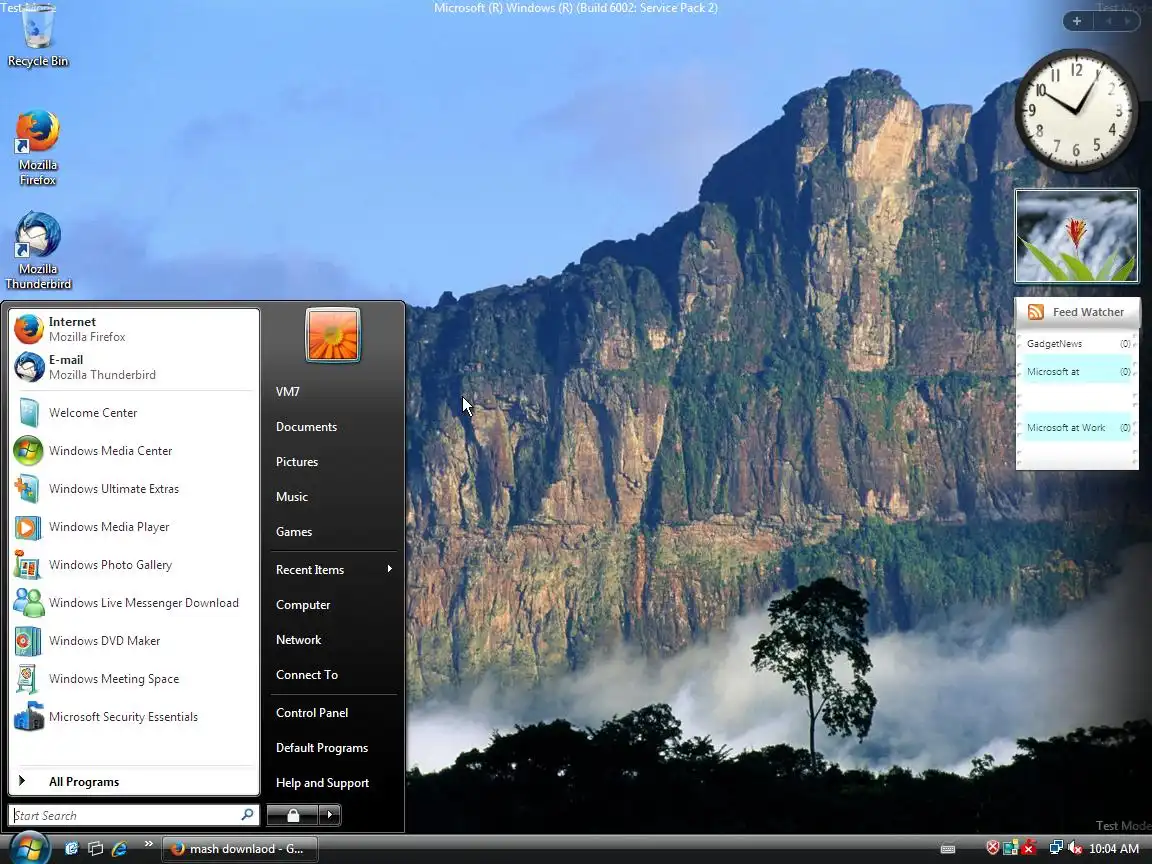Open Microsoft Security Essentials
This screenshot has width=1152, height=864.
pos(134,717)
